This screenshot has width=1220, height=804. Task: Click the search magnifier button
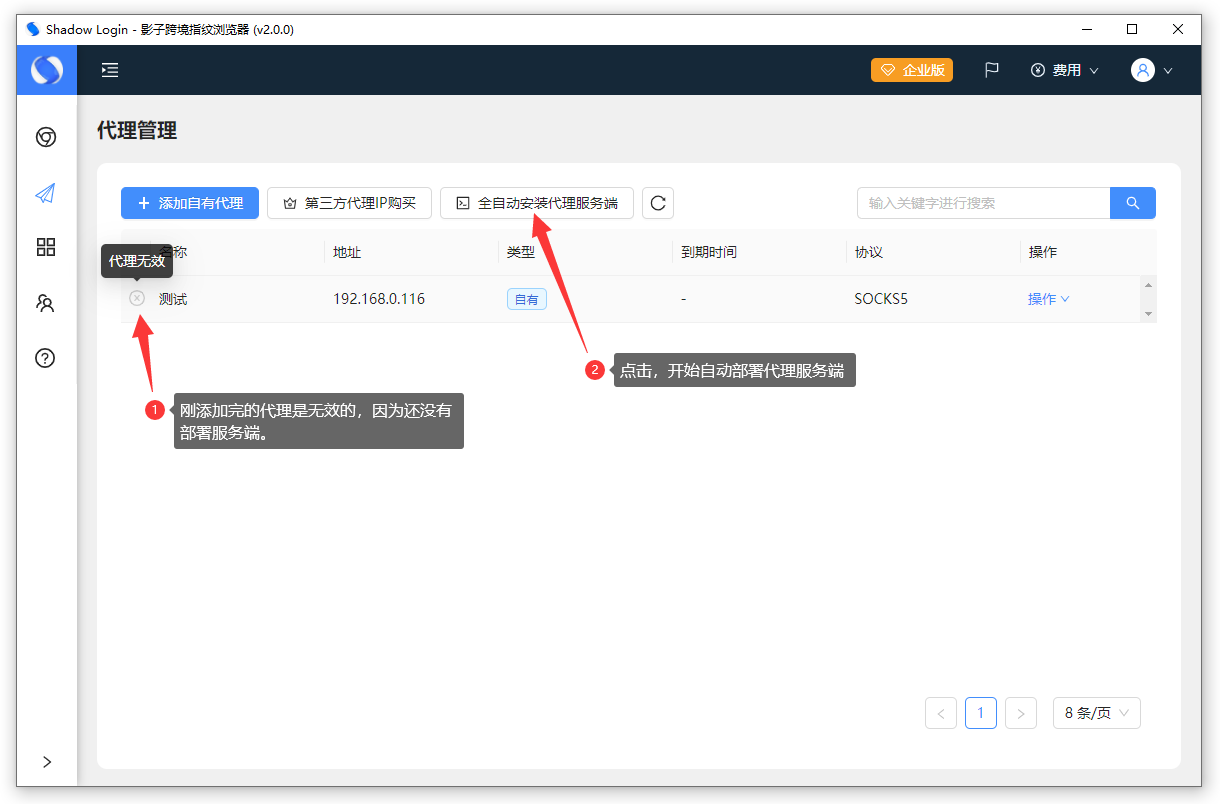pos(1132,203)
